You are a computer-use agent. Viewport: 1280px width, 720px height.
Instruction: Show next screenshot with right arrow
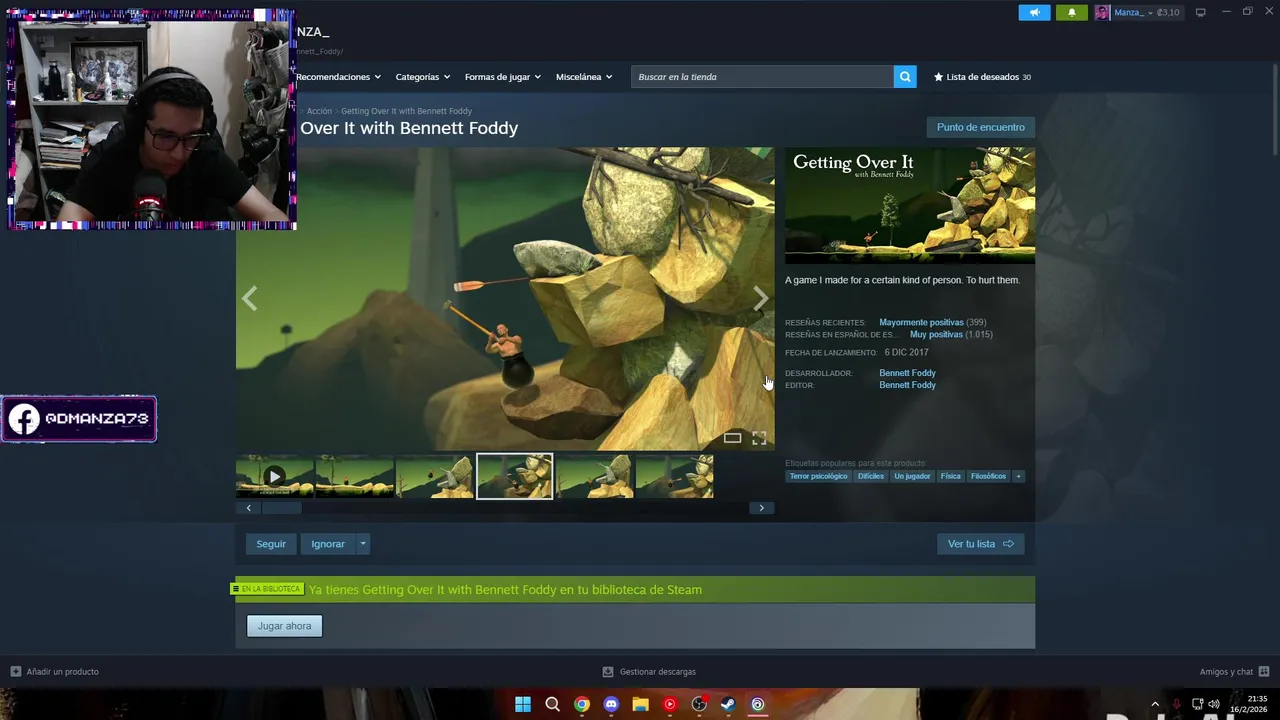[x=760, y=298]
